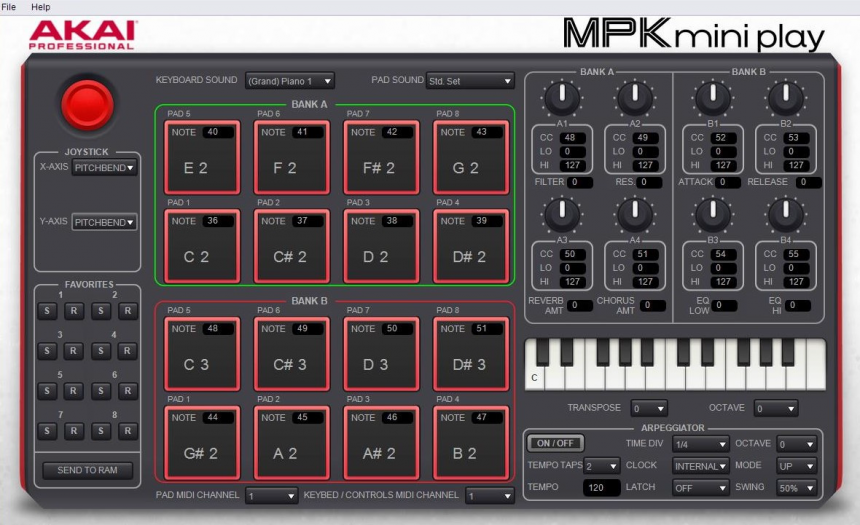Trigger Bank B pad 8 (D# 3)
The height and width of the screenshot is (525, 860).
click(471, 354)
